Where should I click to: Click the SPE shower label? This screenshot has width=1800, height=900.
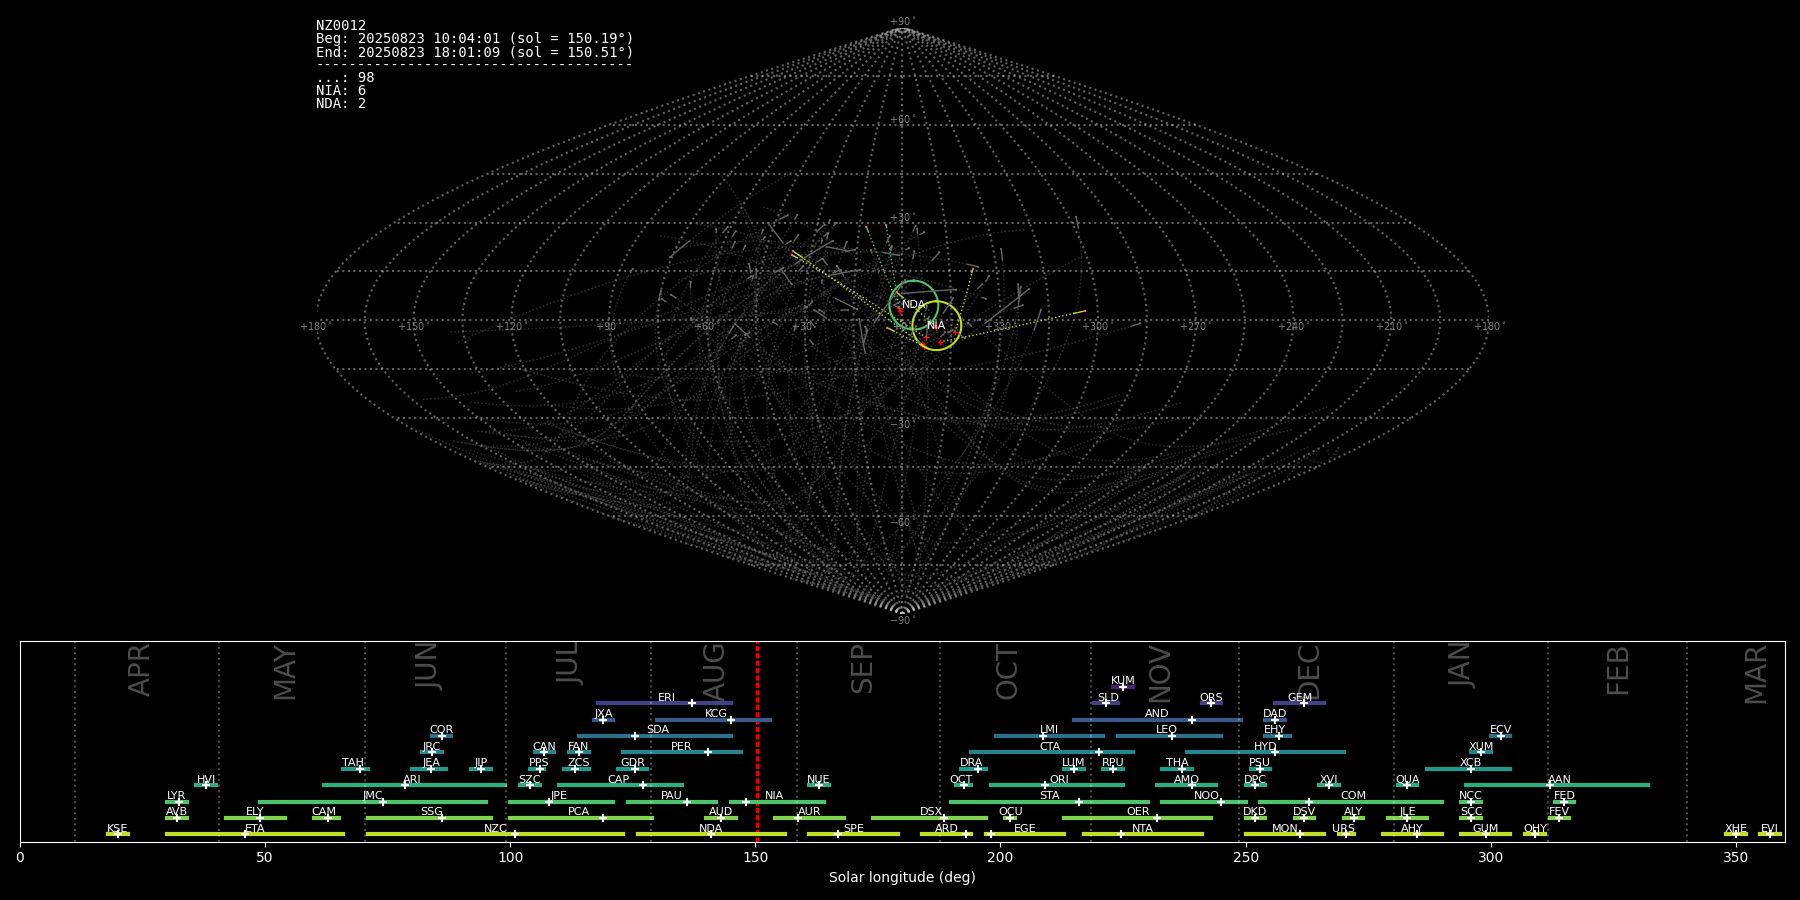[x=854, y=829]
